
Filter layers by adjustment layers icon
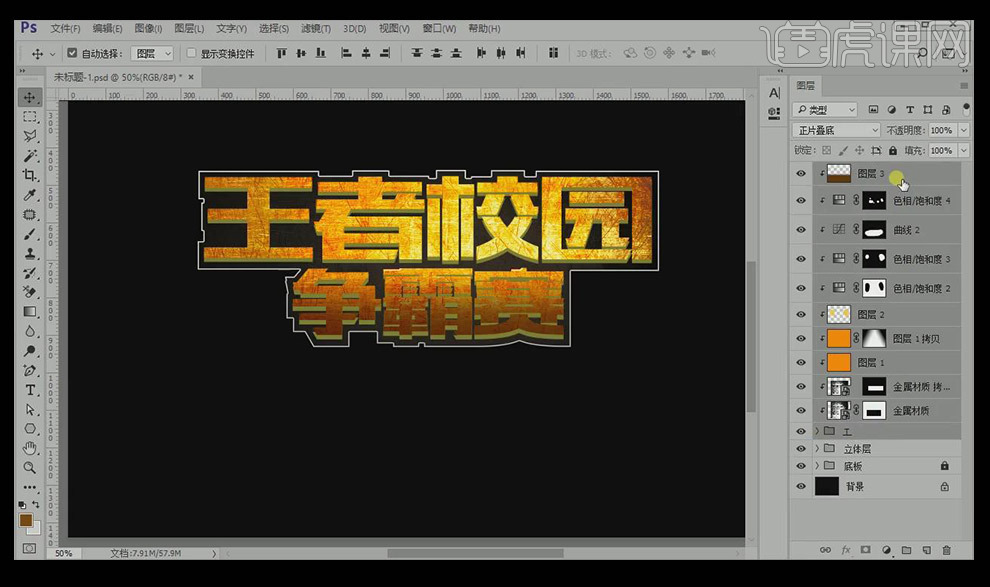pyautogui.click(x=892, y=110)
